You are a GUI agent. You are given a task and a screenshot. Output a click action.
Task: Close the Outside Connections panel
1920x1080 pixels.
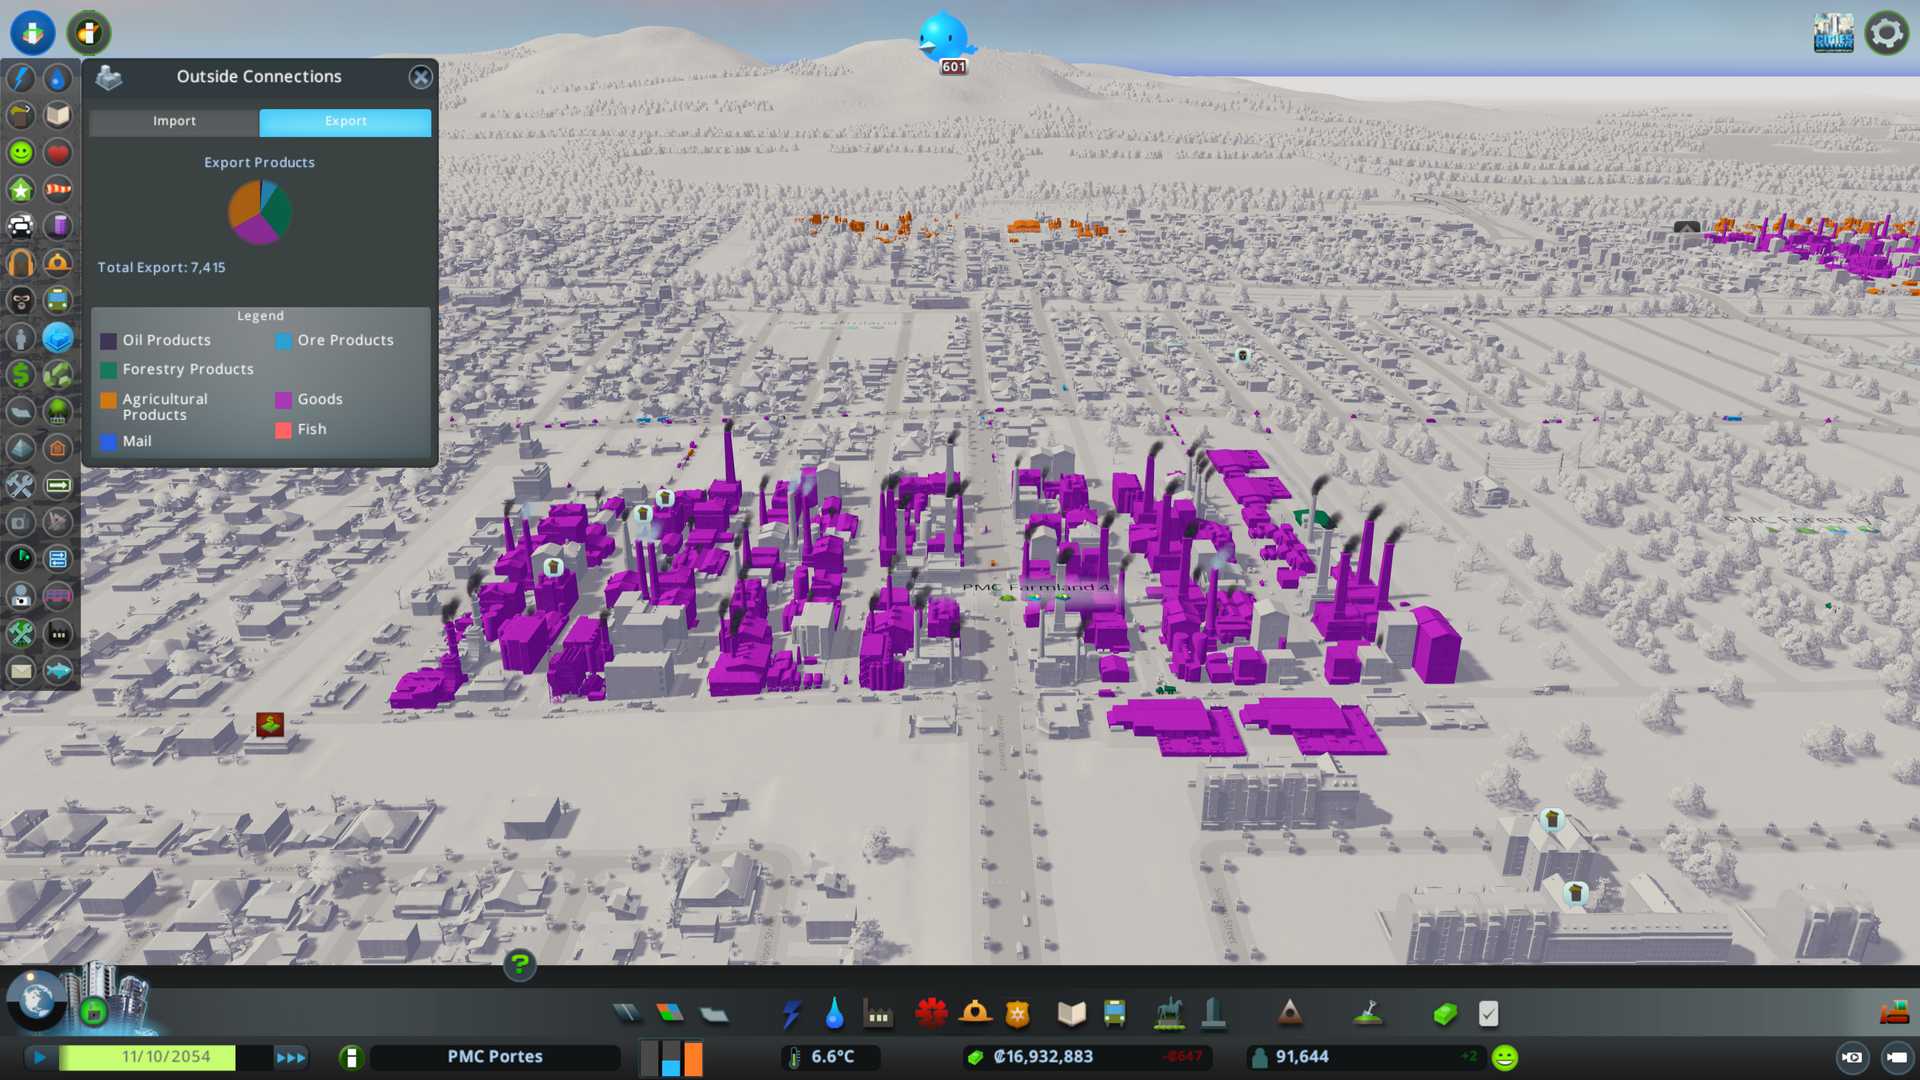[420, 77]
